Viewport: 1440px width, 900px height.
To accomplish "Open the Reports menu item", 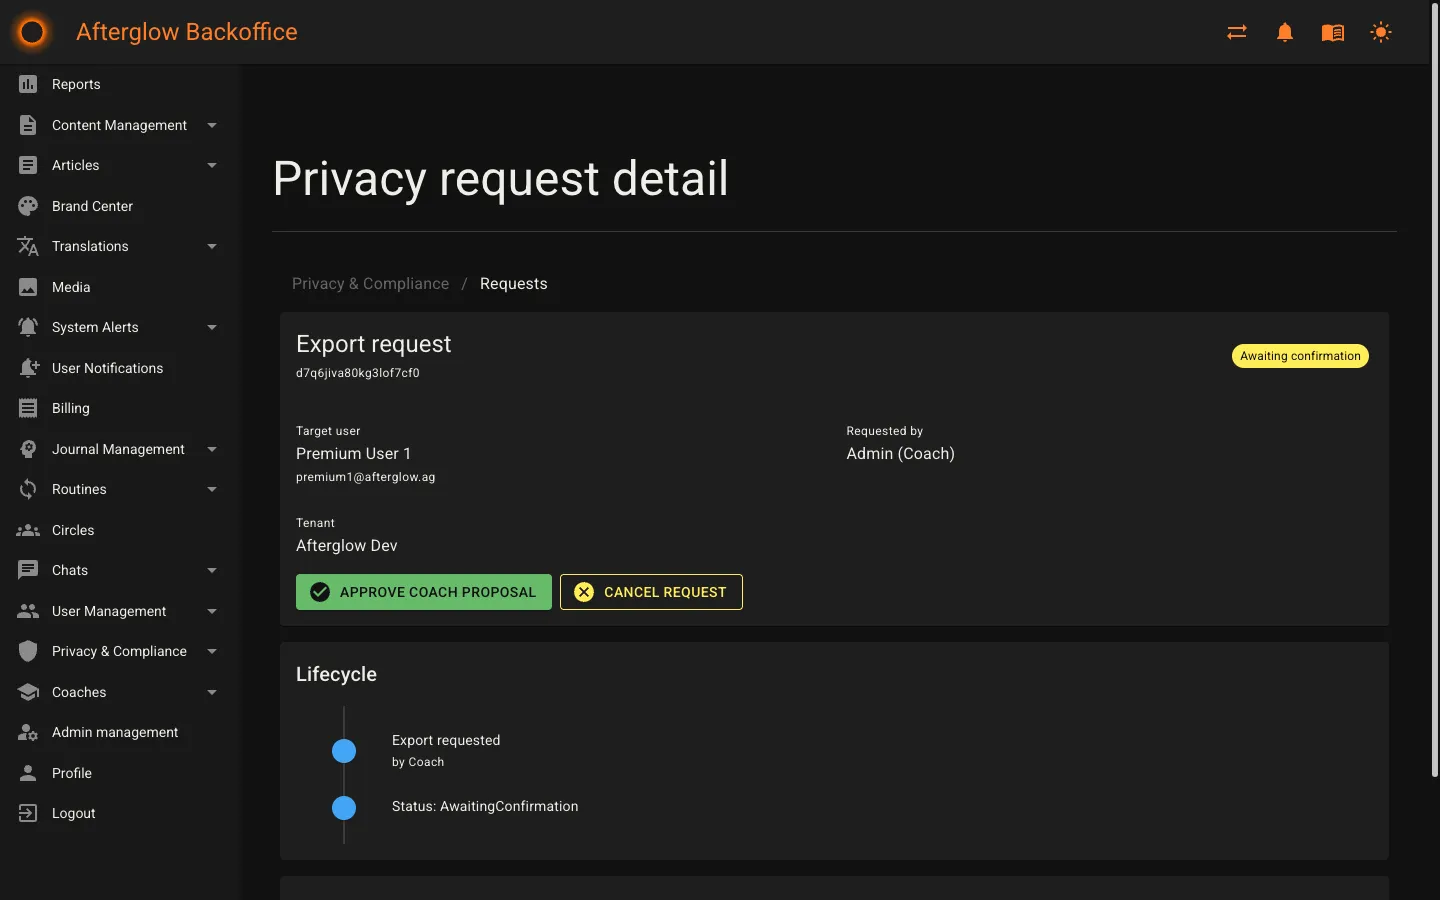I will pyautogui.click(x=121, y=84).
